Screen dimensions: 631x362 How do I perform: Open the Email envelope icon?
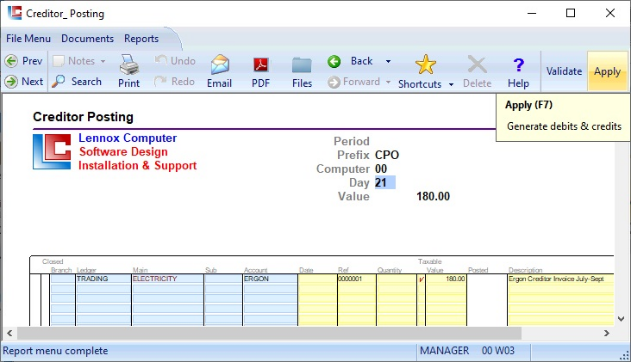click(220, 64)
